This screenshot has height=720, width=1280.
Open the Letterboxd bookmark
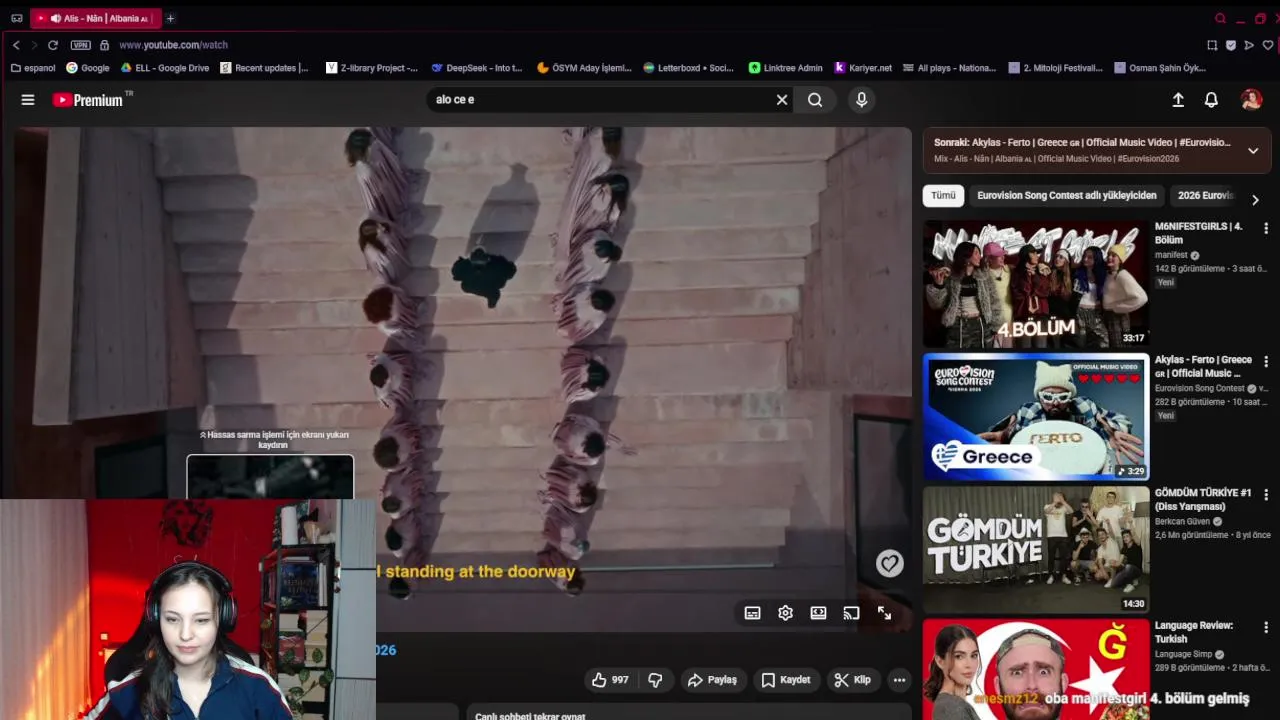point(688,68)
